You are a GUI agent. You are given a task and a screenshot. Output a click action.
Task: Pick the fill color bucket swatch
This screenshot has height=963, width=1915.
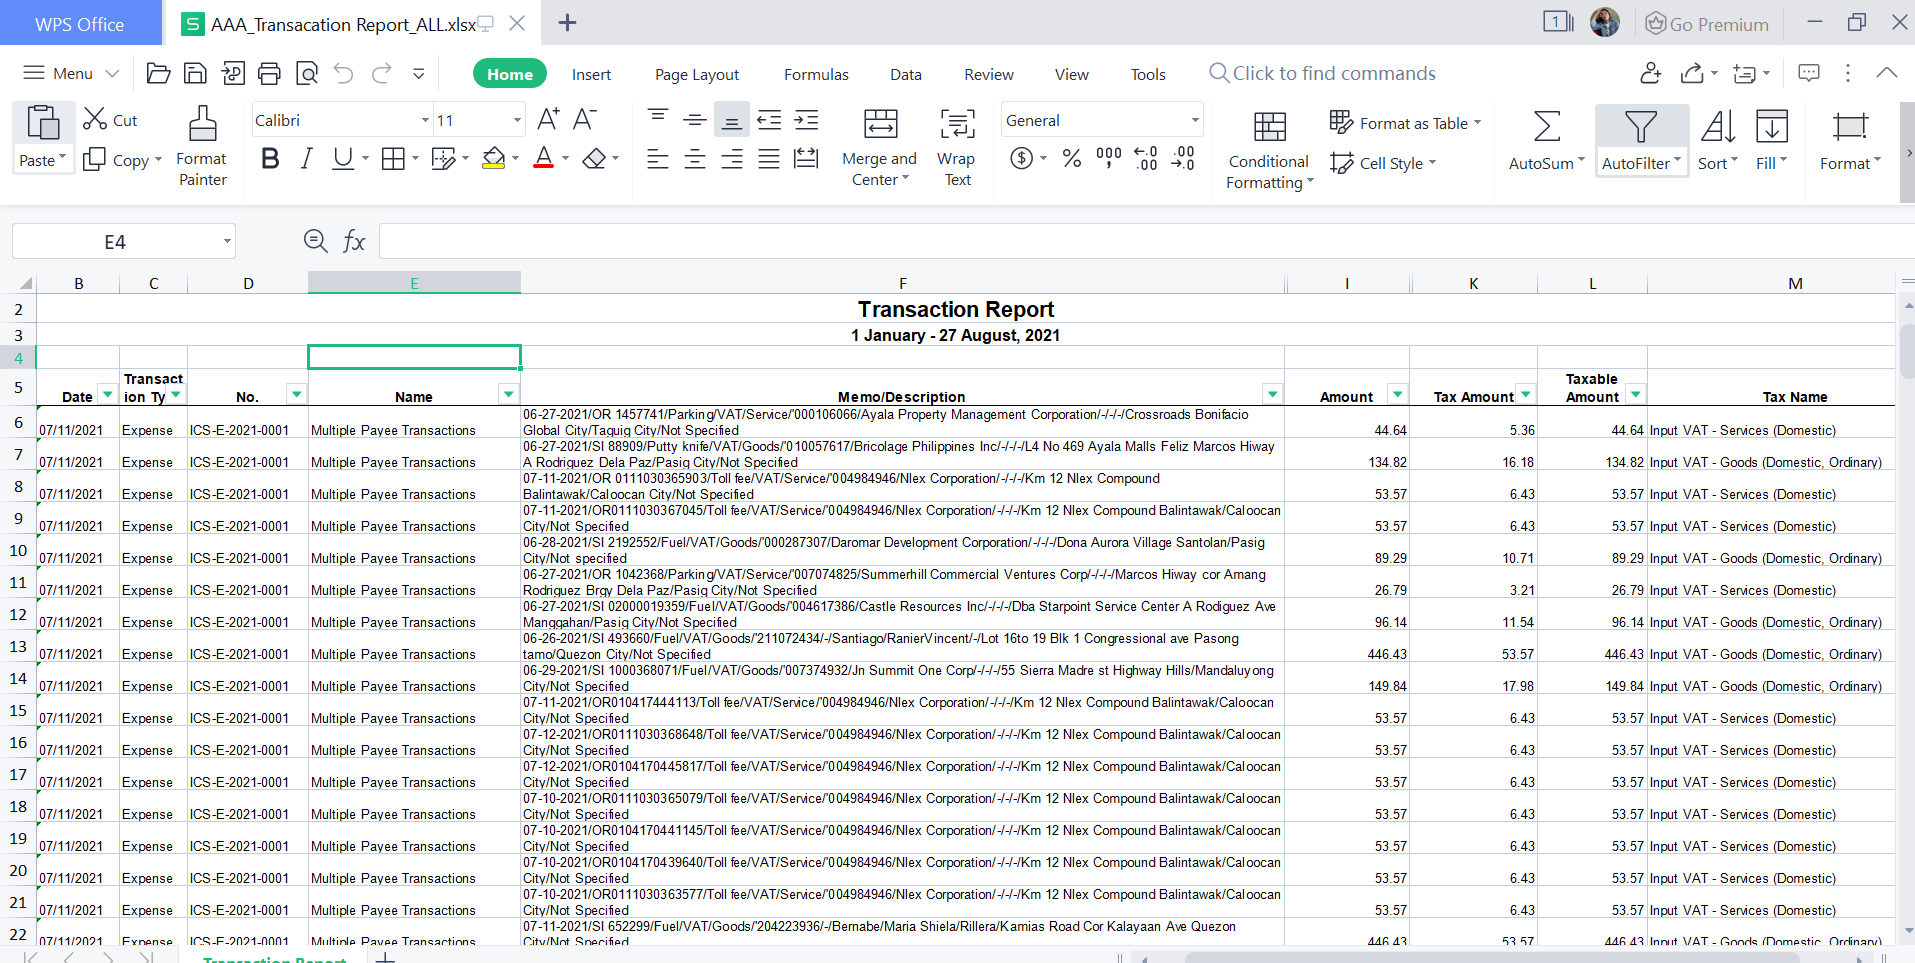pyautogui.click(x=494, y=159)
